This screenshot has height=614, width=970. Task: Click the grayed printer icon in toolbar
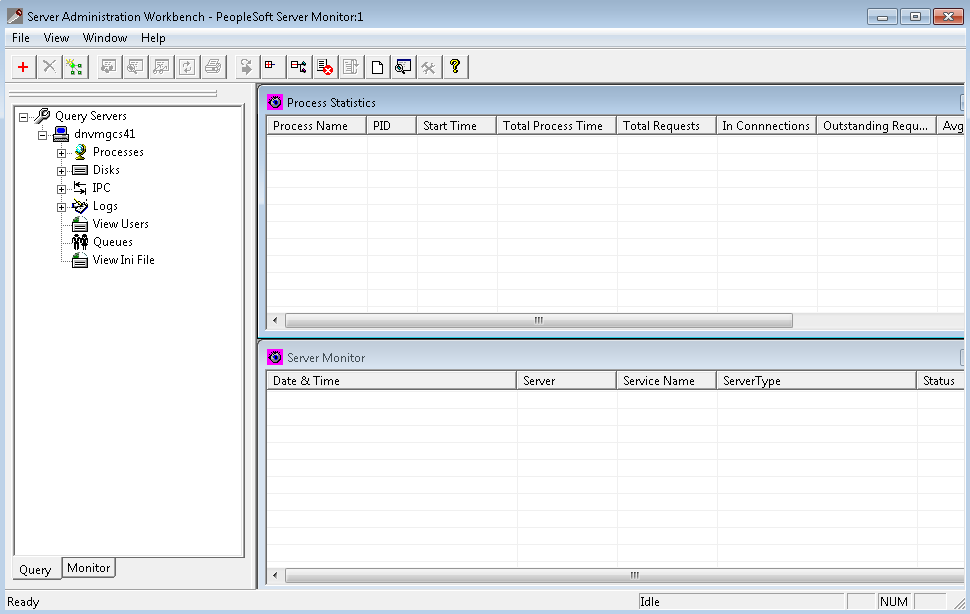point(213,67)
